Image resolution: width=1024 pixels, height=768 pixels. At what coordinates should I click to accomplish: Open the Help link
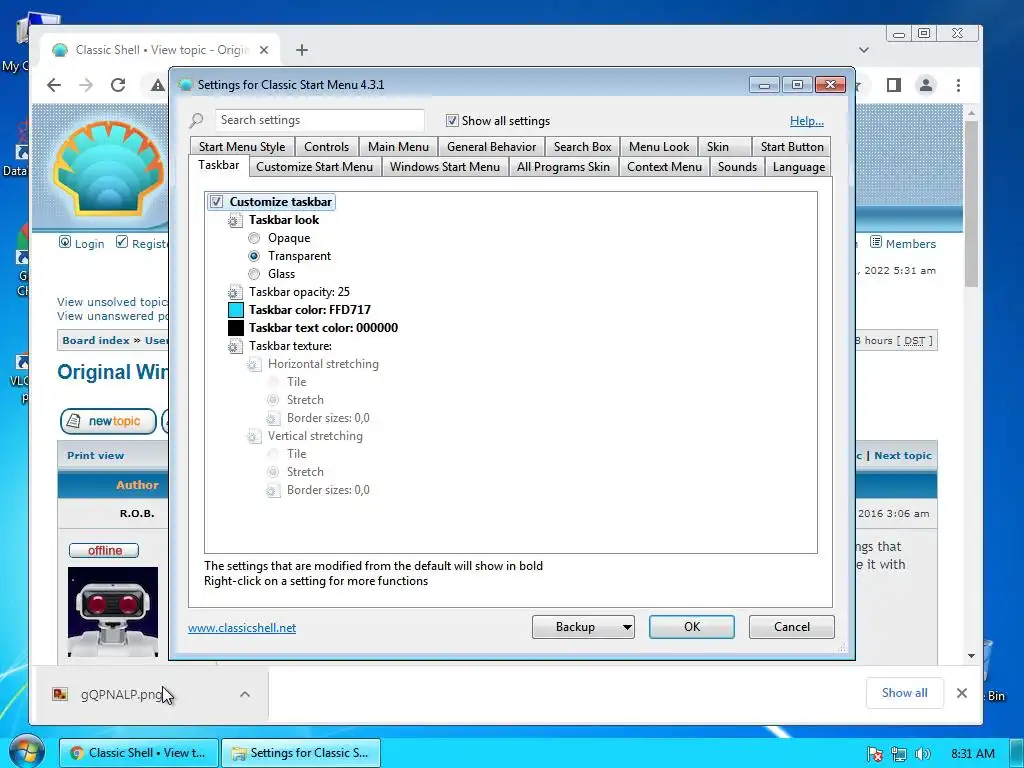[x=807, y=121]
